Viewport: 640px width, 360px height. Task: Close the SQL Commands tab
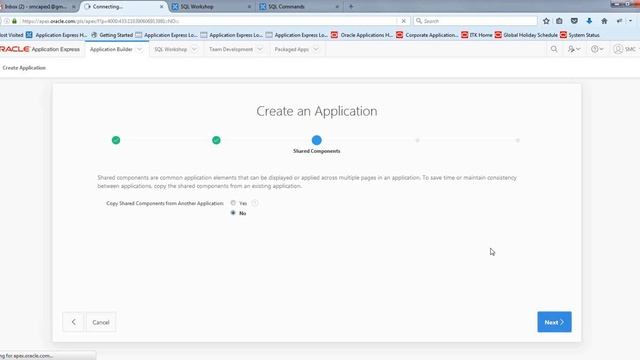337,7
